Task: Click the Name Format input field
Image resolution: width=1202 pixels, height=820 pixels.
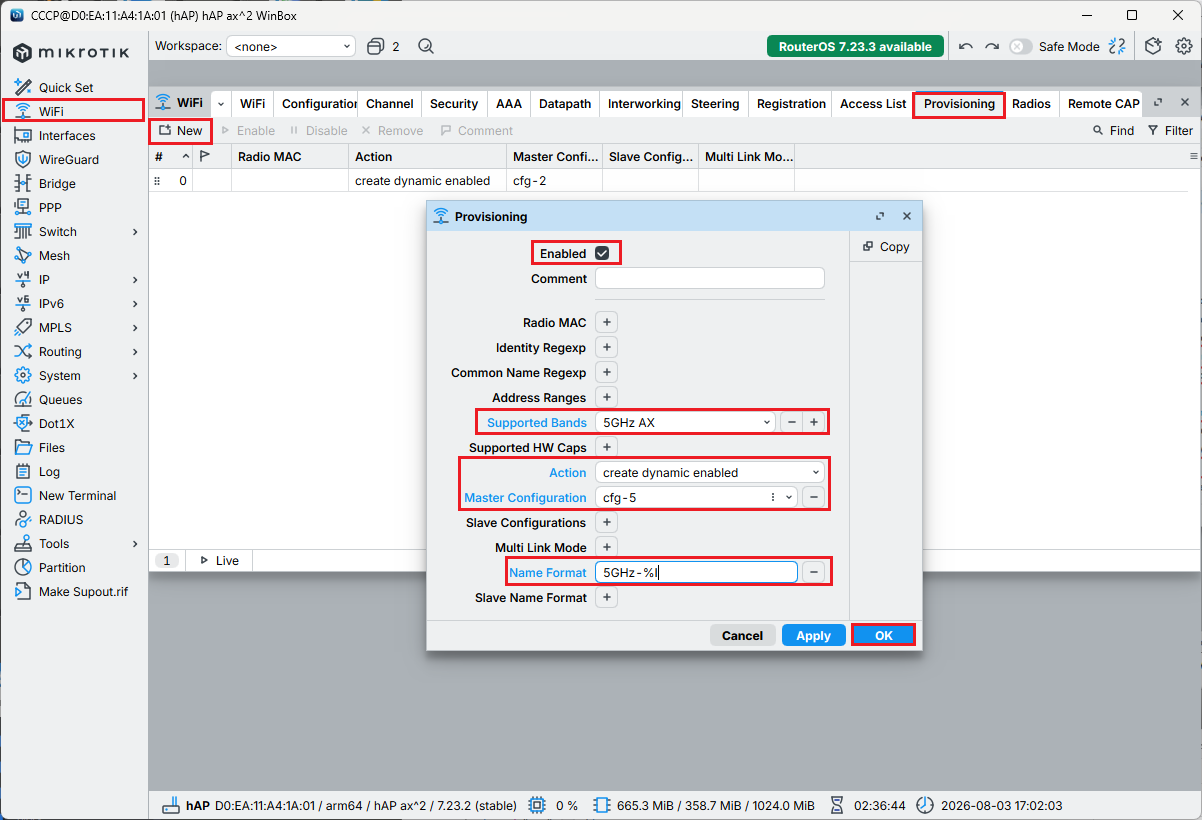Action: coord(696,572)
